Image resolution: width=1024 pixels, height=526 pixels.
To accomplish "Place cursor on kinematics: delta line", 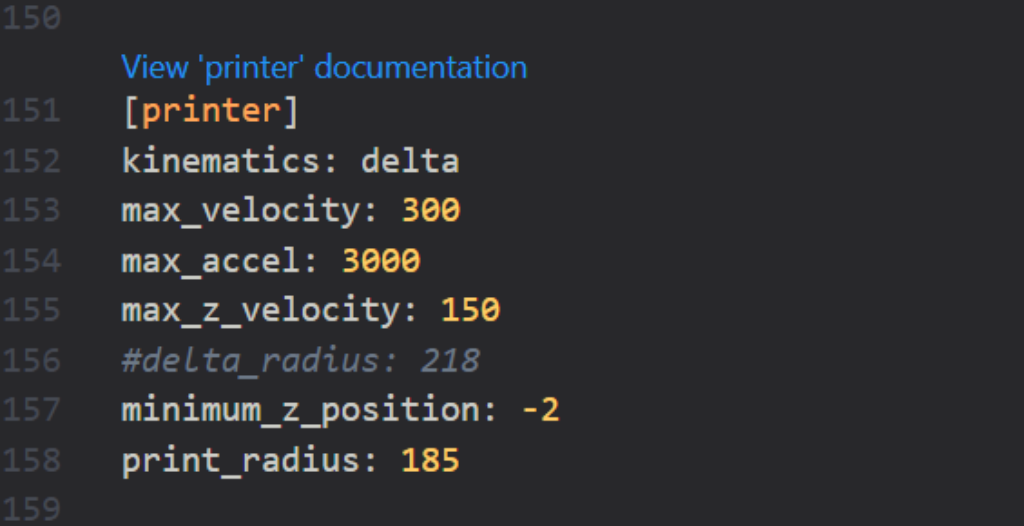I will (291, 161).
